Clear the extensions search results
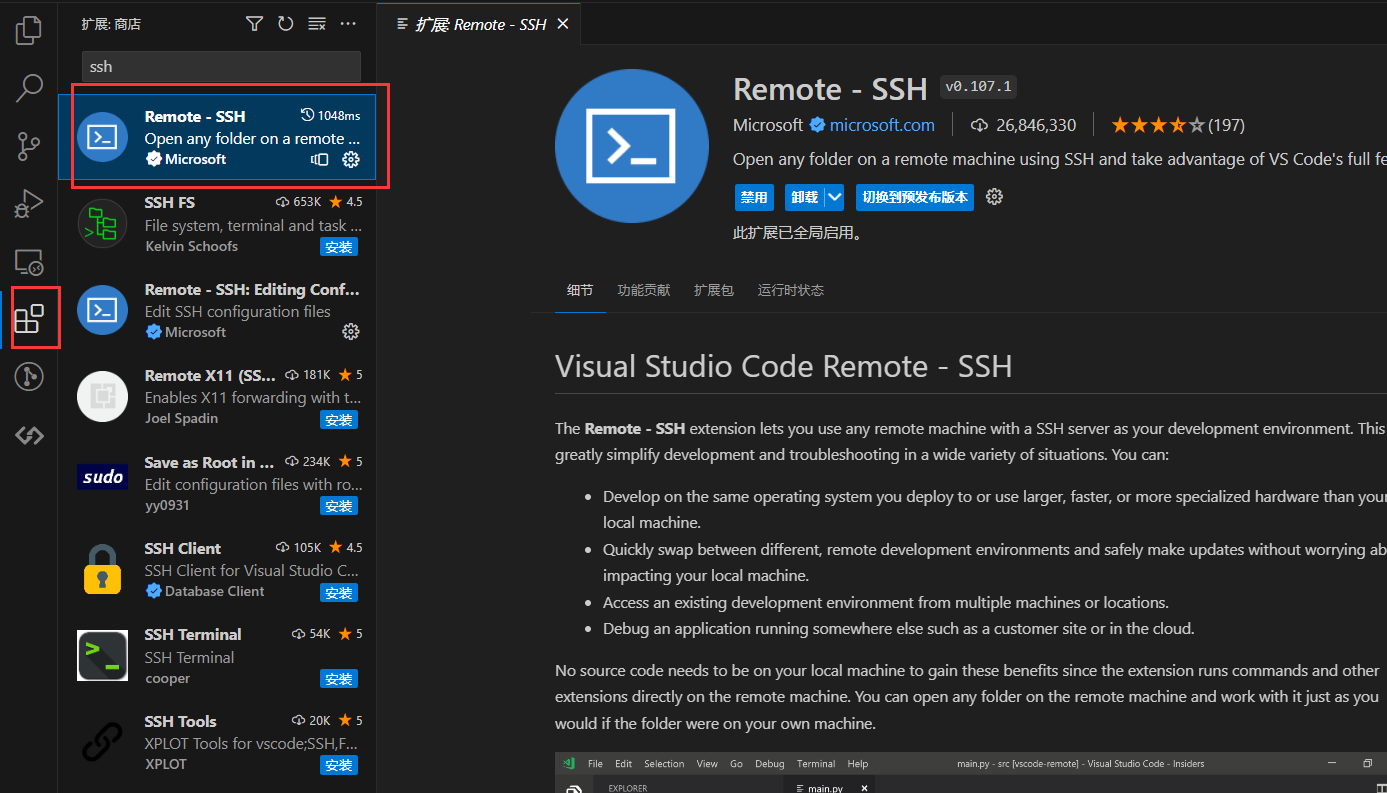 click(x=317, y=22)
